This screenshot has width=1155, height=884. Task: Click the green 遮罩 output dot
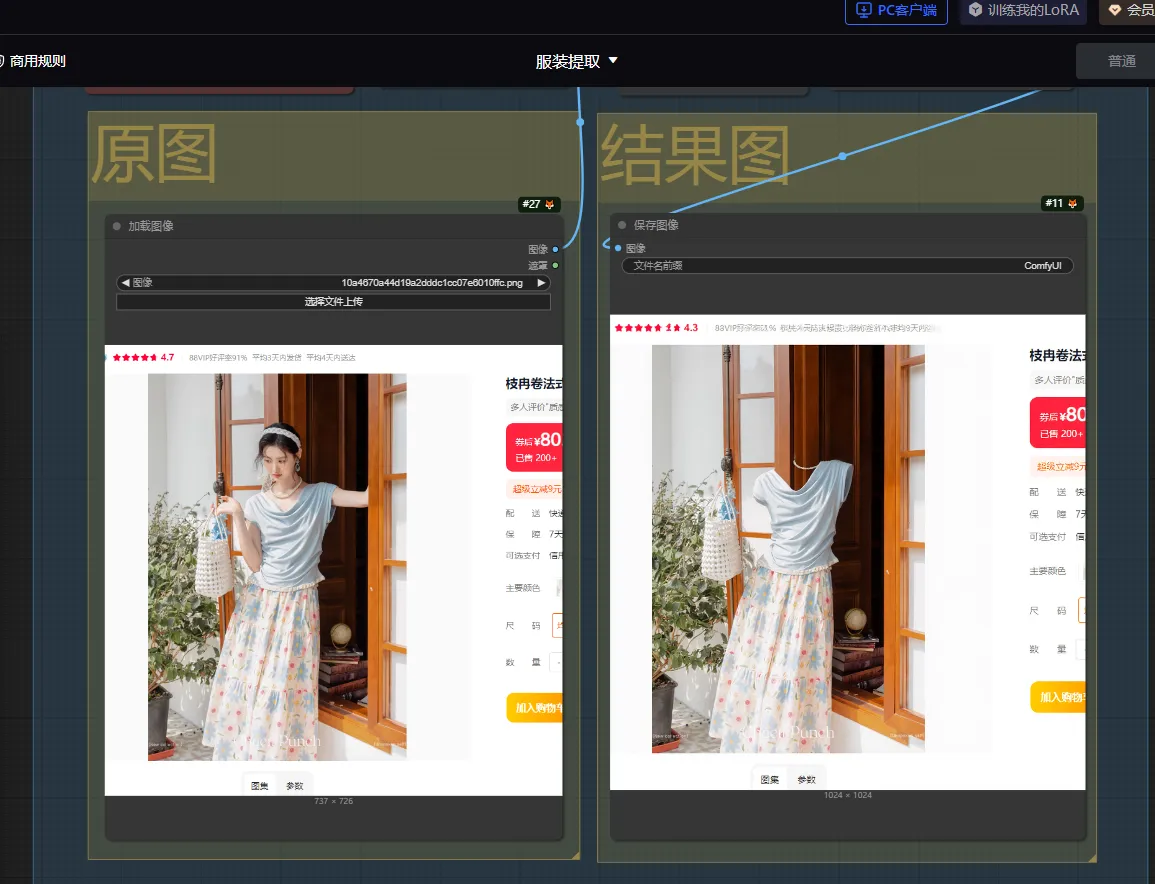coord(555,265)
